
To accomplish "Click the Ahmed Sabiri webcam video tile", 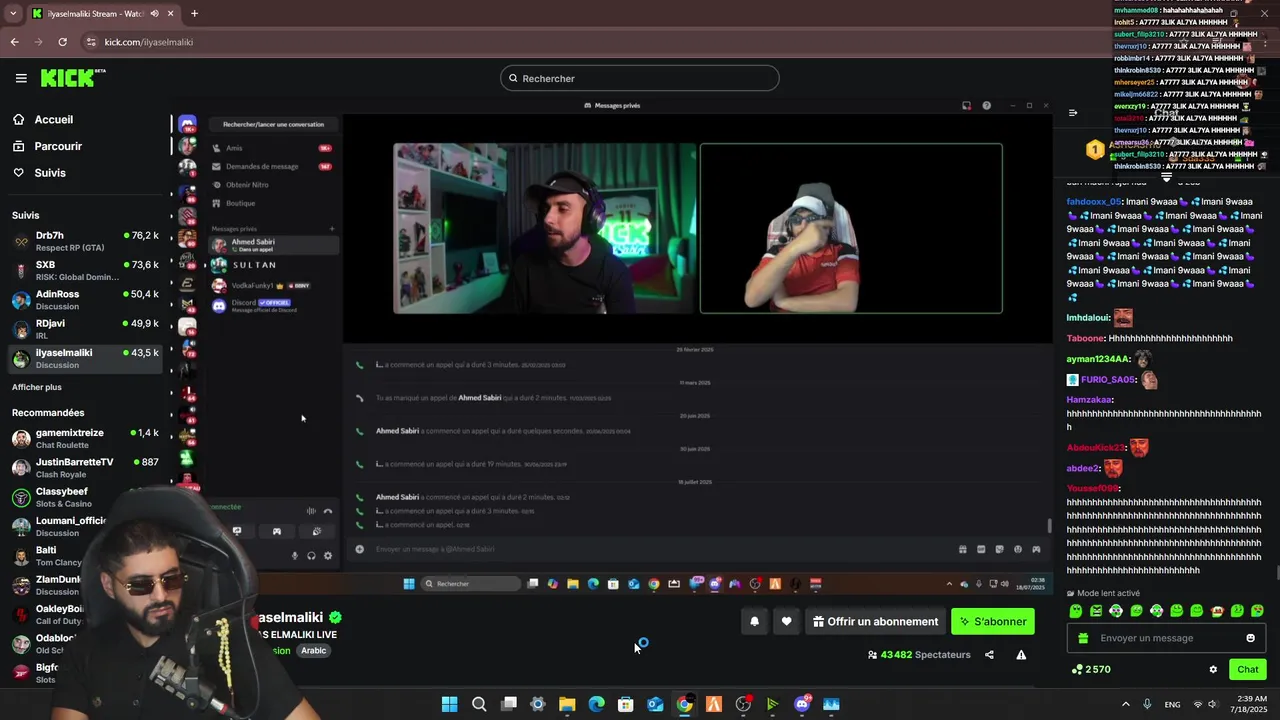I will coord(544,228).
